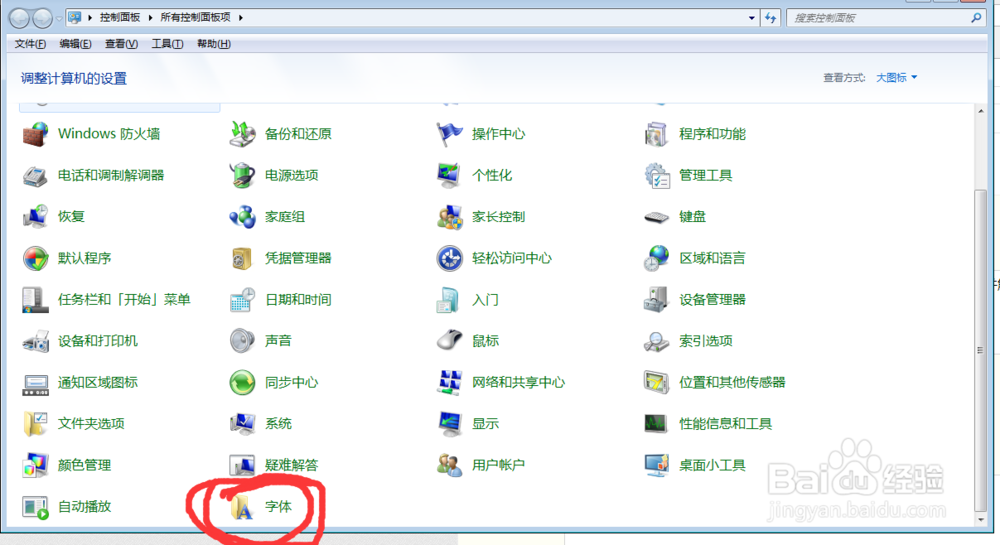
Task: Click the refresh button beside address bar
Action: point(770,18)
